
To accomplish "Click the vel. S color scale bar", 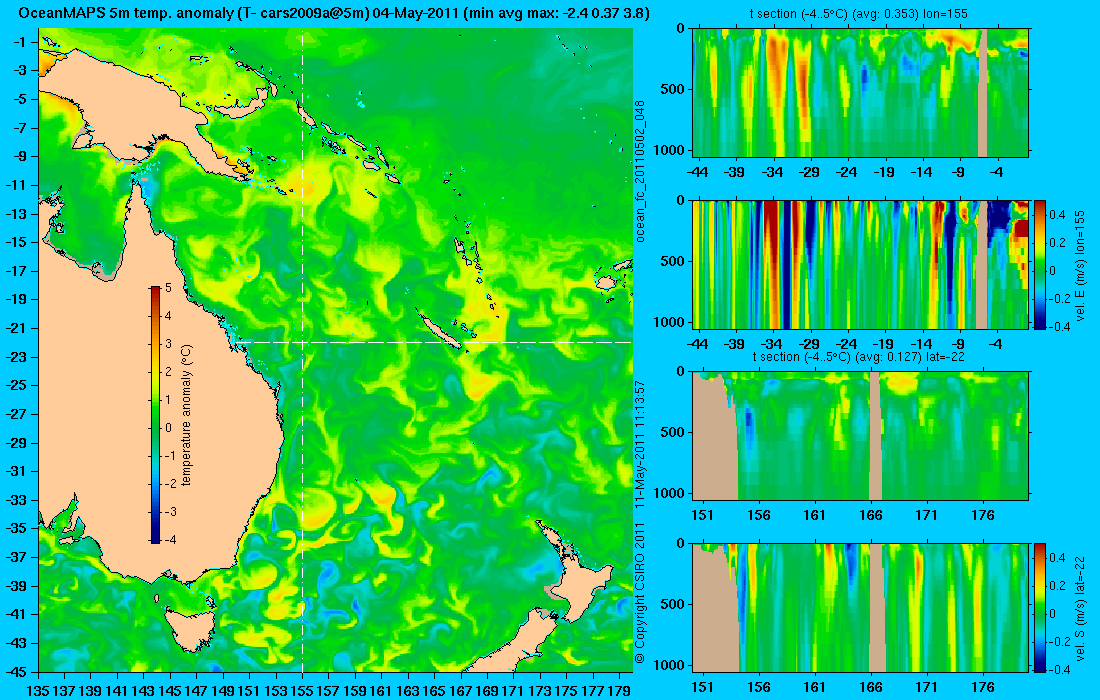I will [1040, 607].
